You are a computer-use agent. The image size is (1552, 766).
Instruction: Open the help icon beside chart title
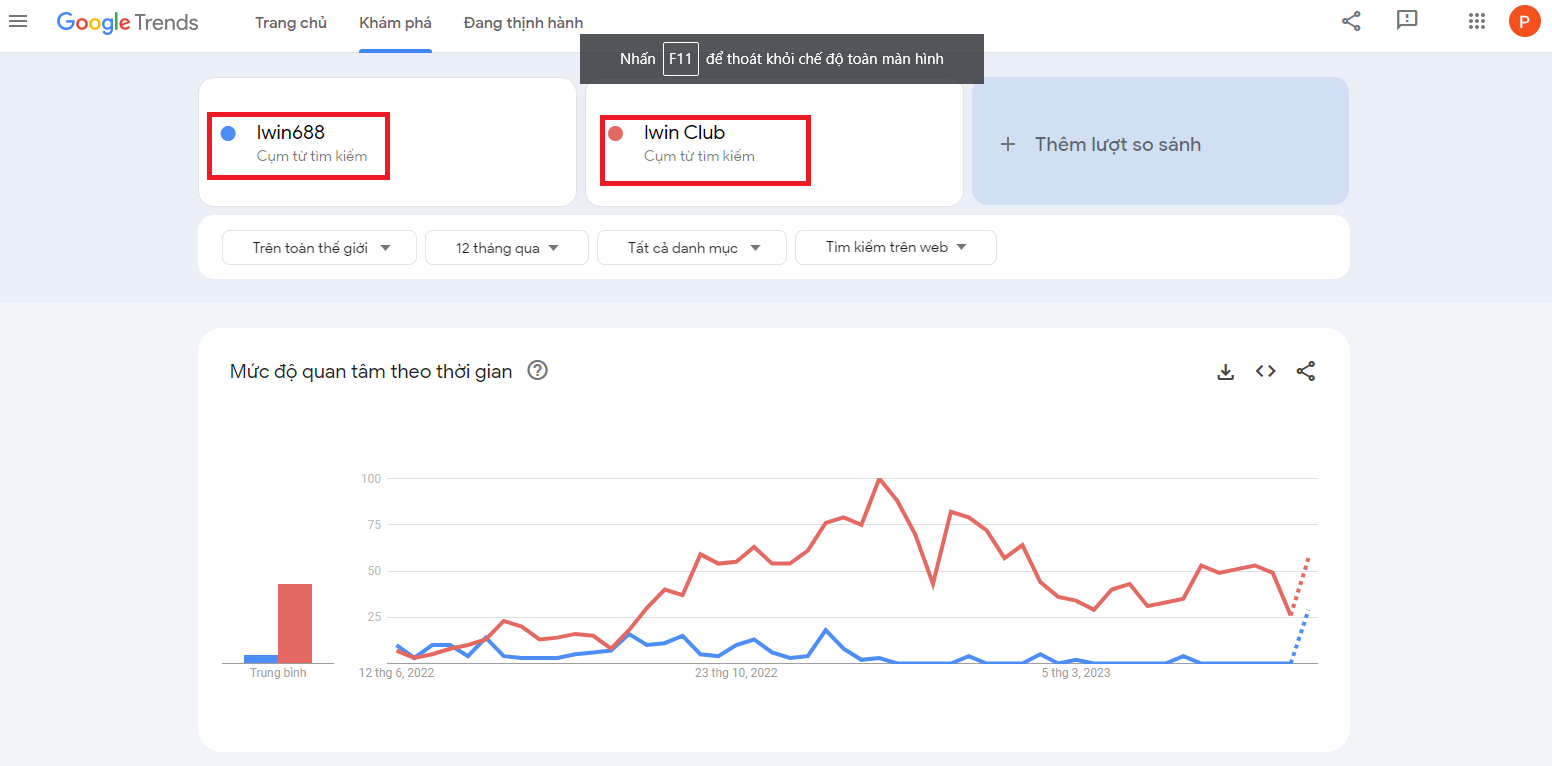[x=537, y=371]
